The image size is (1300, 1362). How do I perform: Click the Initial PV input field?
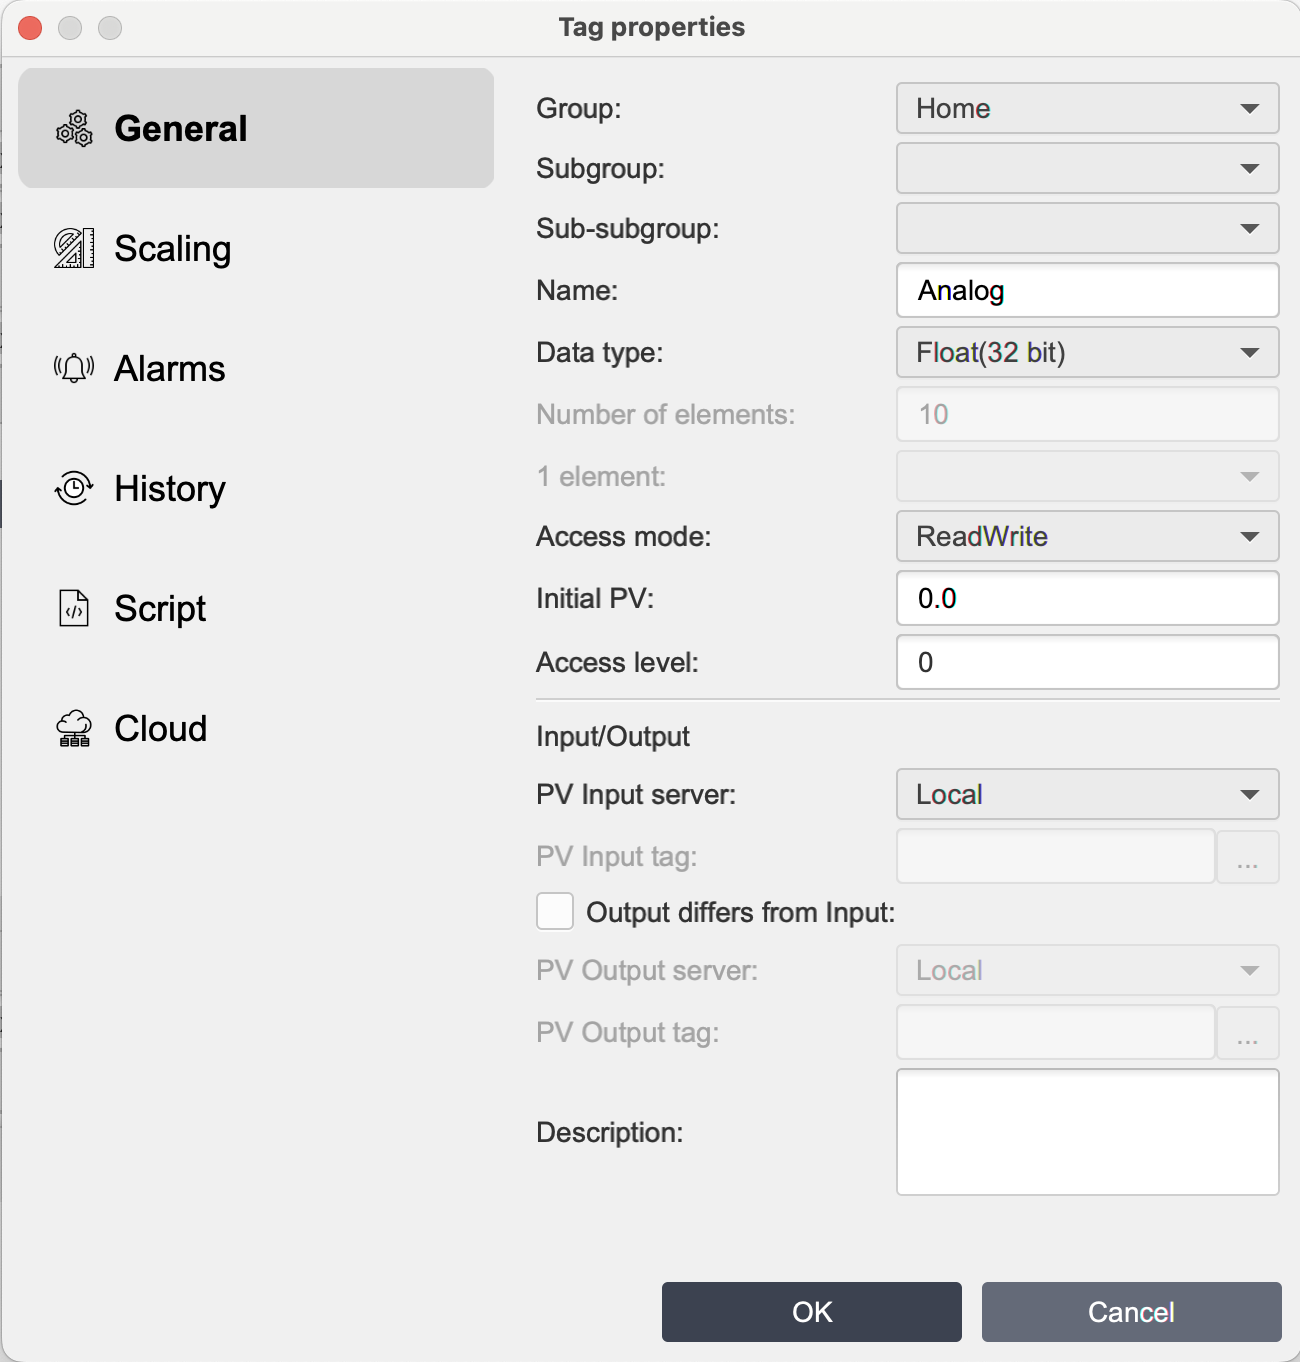1087,598
